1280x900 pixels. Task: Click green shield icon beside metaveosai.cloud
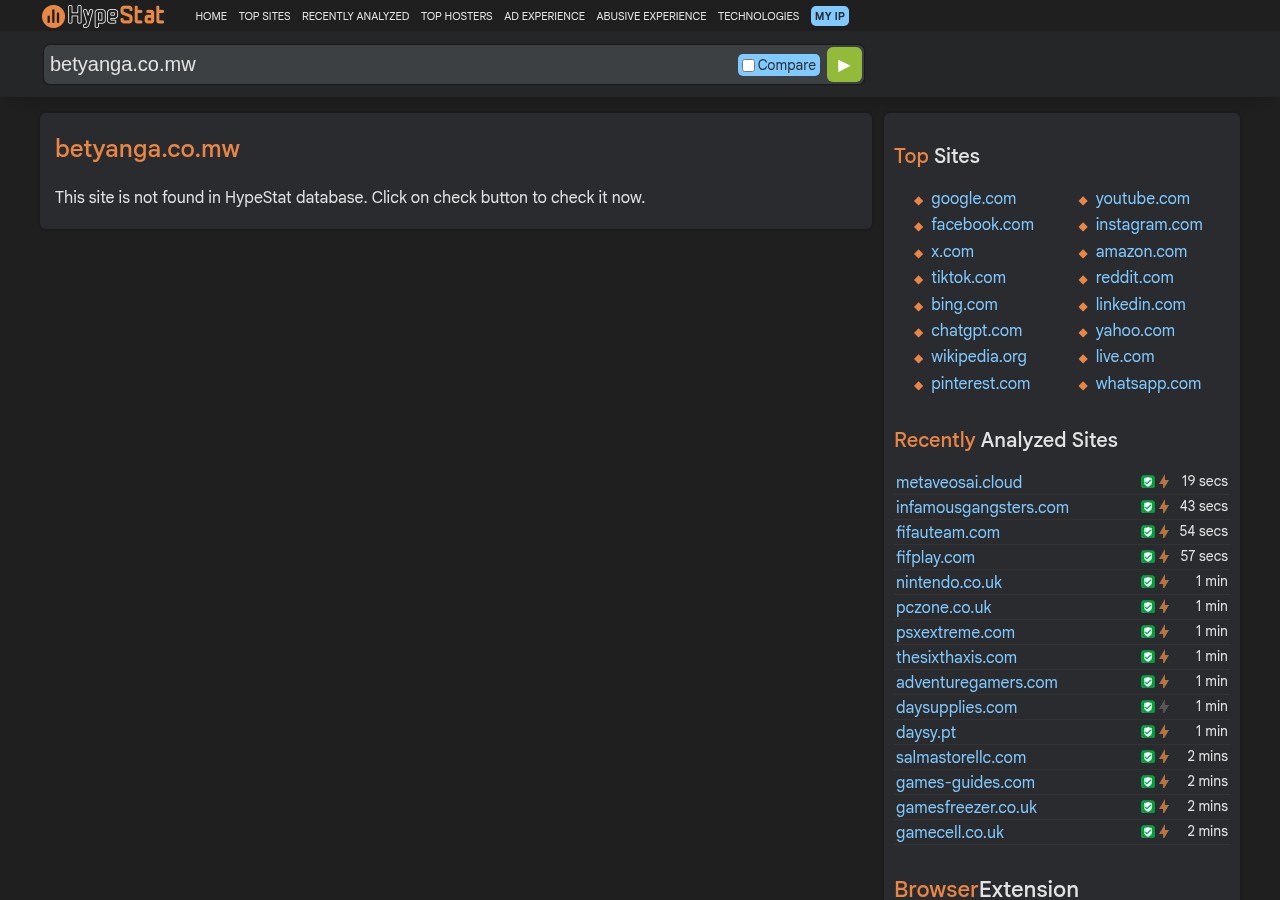click(x=1148, y=482)
